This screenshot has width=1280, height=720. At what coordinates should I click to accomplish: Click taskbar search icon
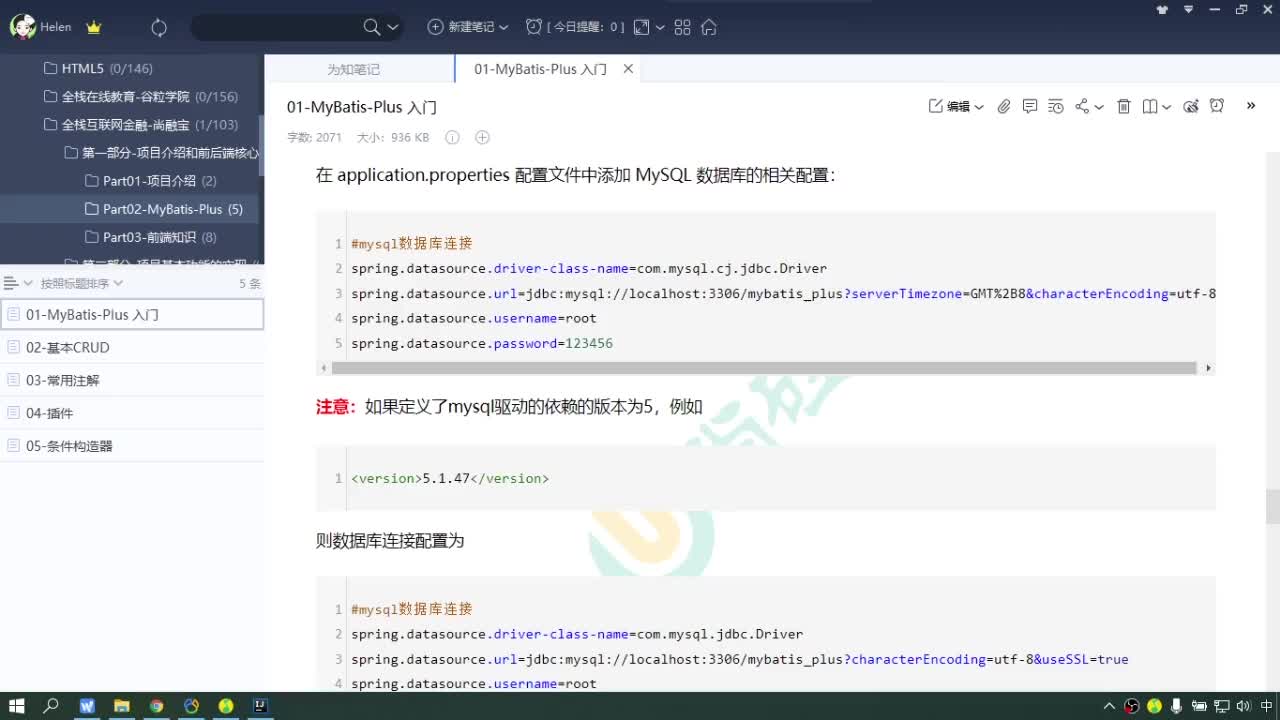pyautogui.click(x=52, y=706)
